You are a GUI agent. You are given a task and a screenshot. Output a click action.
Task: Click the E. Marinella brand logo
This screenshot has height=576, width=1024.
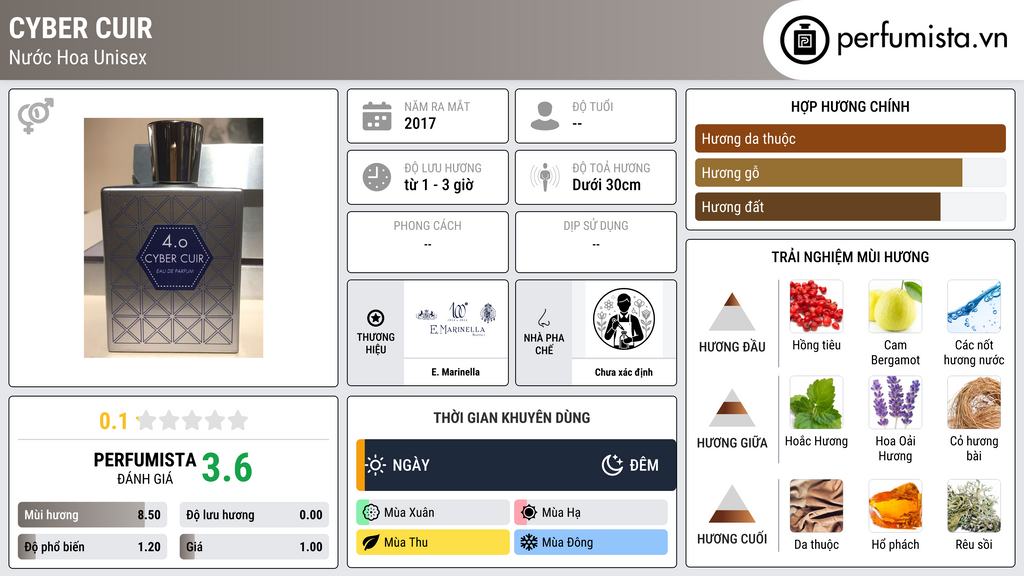pyautogui.click(x=456, y=319)
